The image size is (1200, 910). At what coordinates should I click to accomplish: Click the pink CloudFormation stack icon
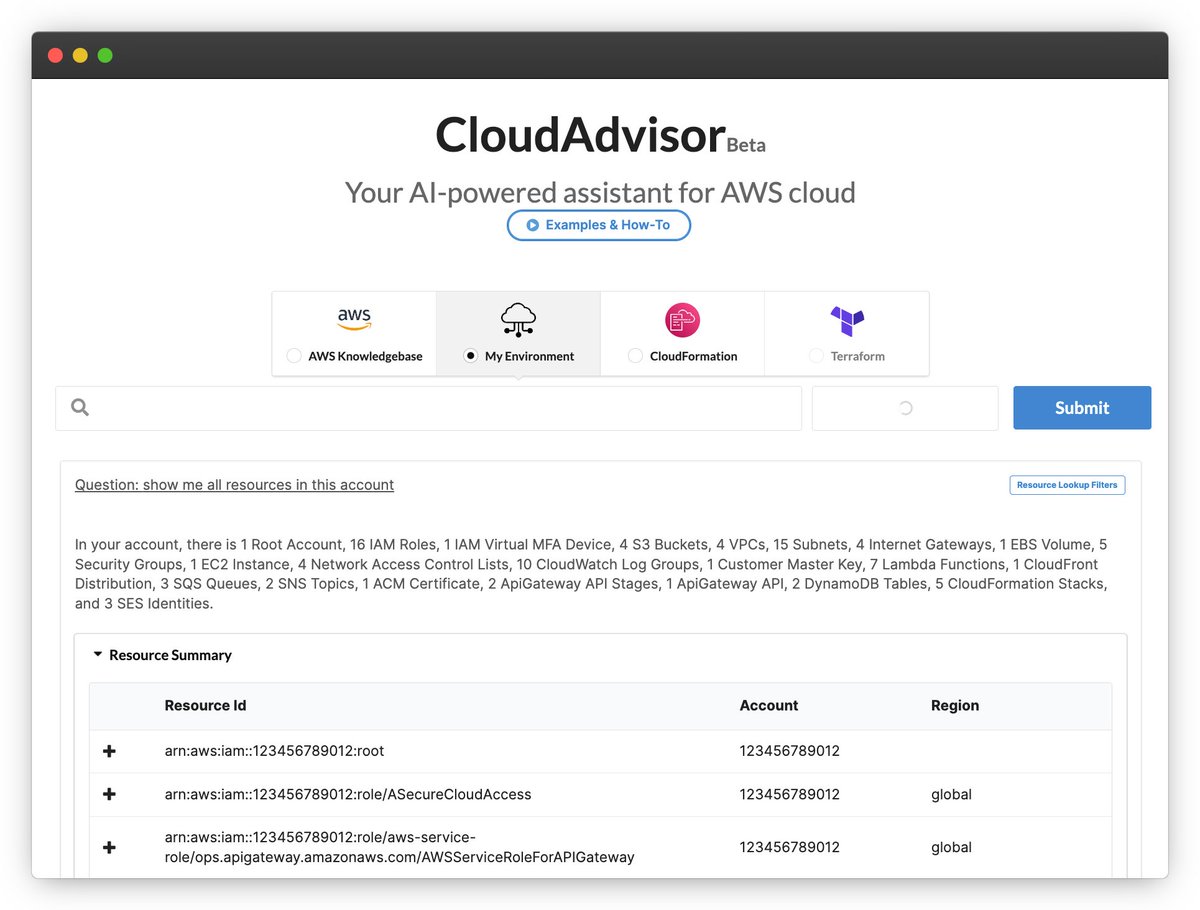[x=682, y=318]
